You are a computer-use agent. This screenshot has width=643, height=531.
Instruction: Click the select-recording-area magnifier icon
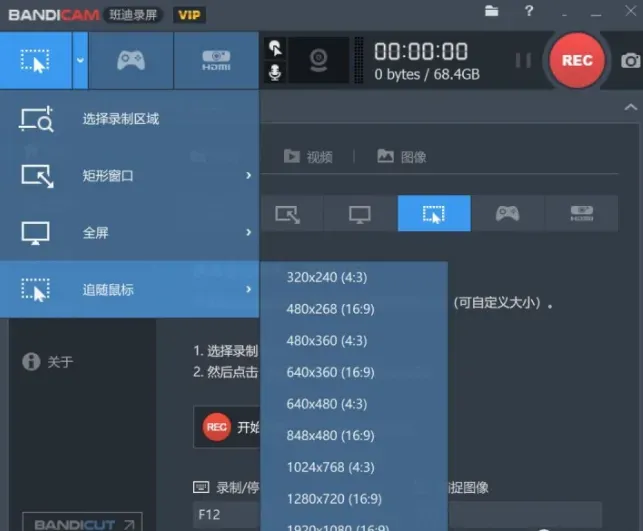[x=36, y=119]
